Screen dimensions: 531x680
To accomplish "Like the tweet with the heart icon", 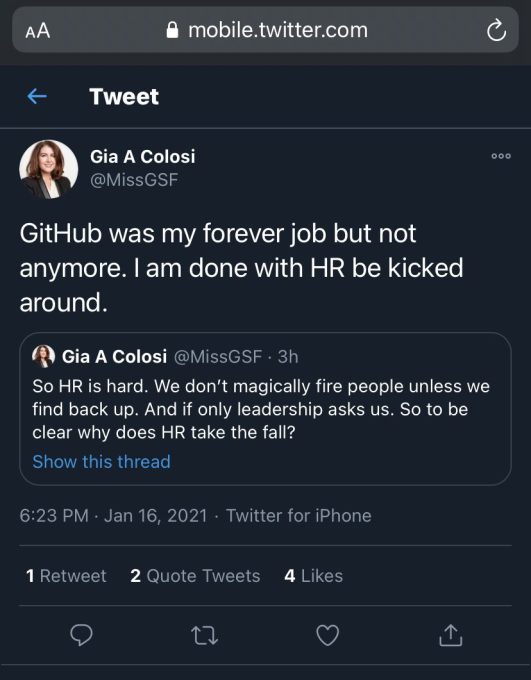I will coord(328,635).
